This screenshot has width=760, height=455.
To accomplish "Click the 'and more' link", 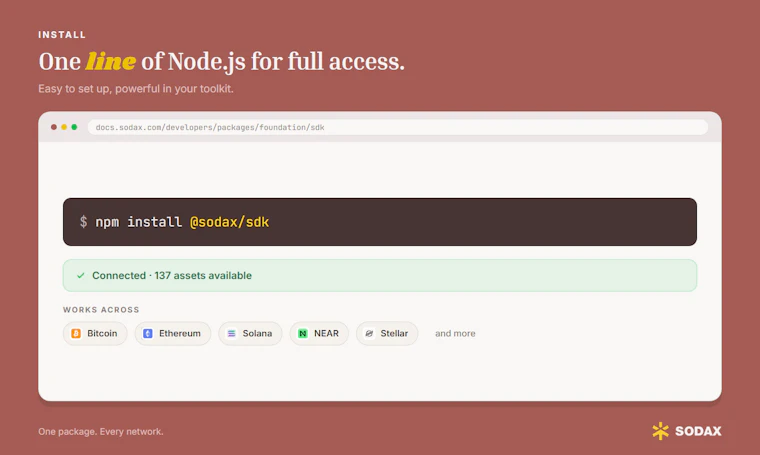I will pos(455,333).
